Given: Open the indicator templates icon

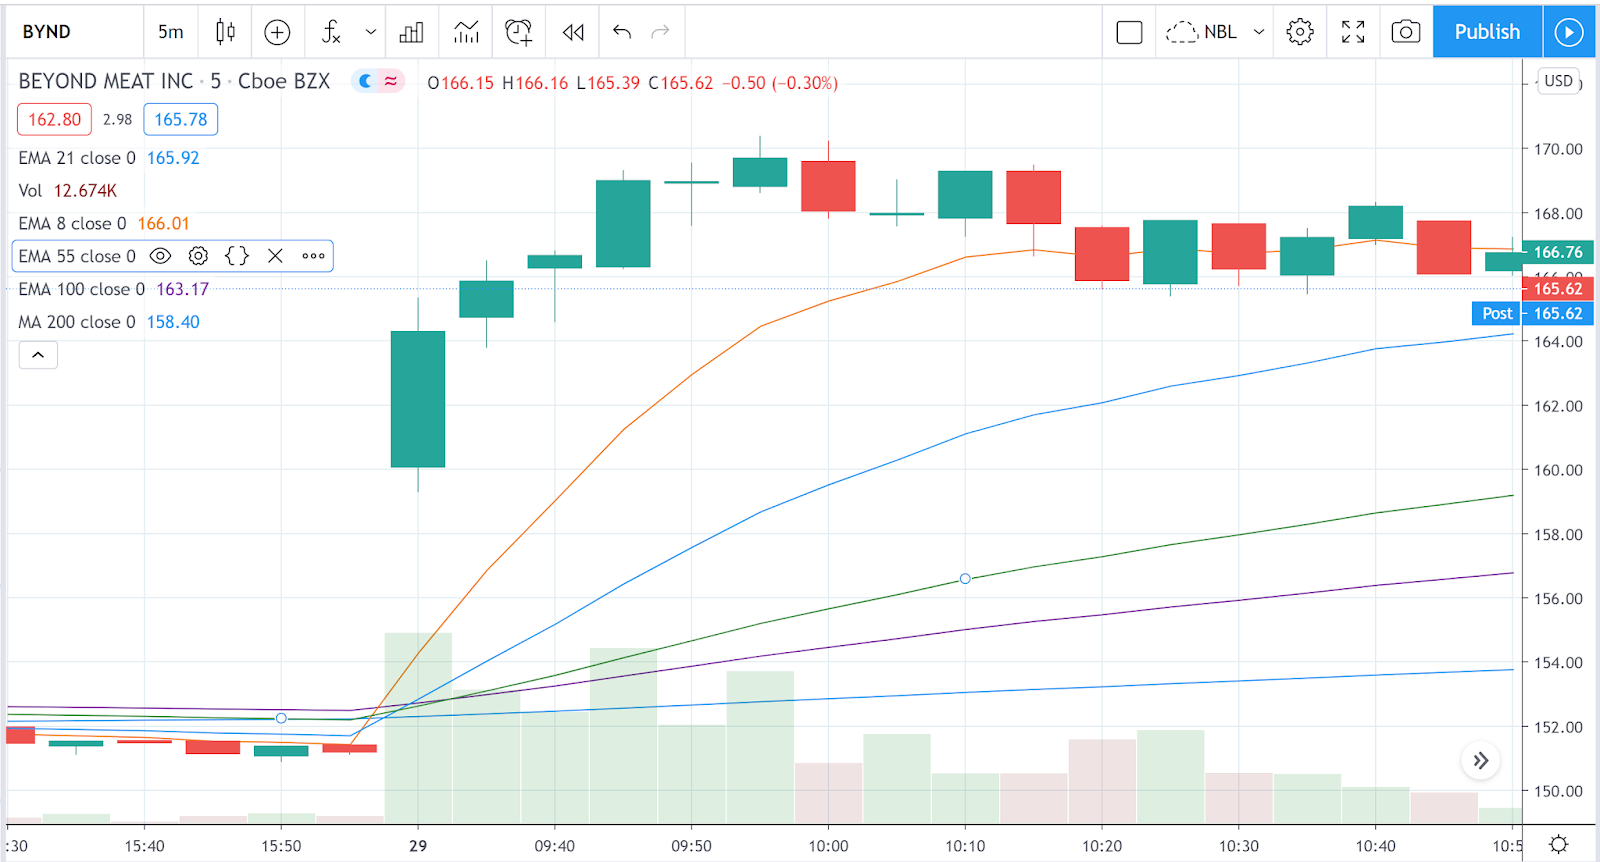Looking at the screenshot, I should 466,32.
